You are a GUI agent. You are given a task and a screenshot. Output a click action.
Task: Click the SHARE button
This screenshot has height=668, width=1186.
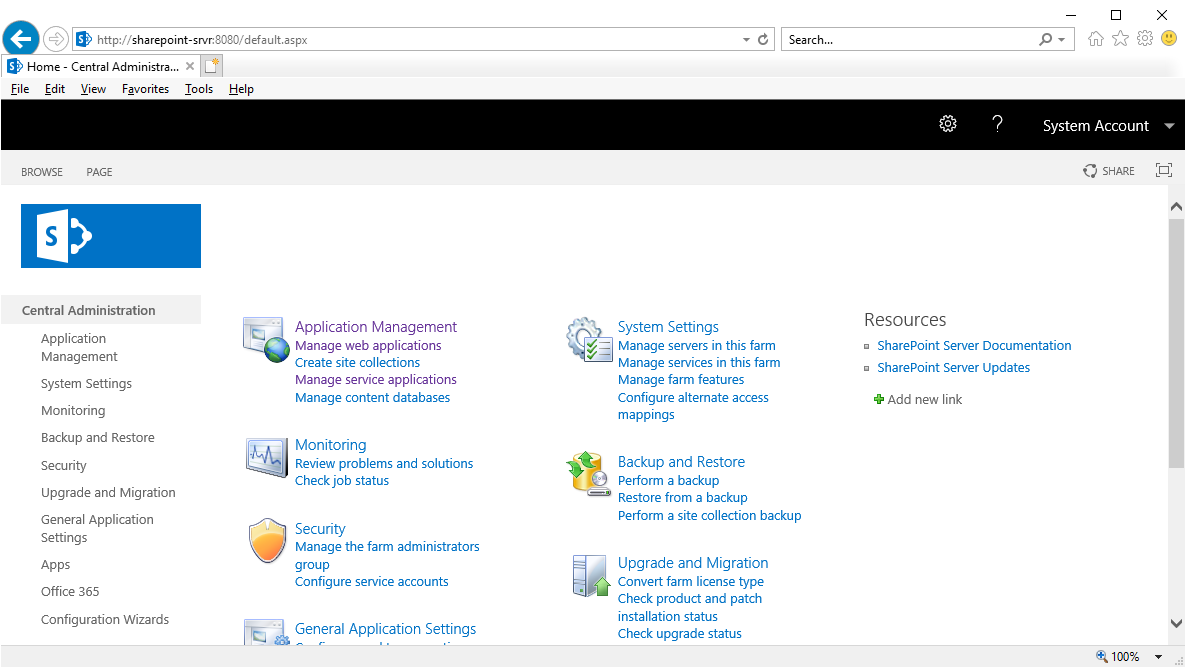coord(1108,170)
